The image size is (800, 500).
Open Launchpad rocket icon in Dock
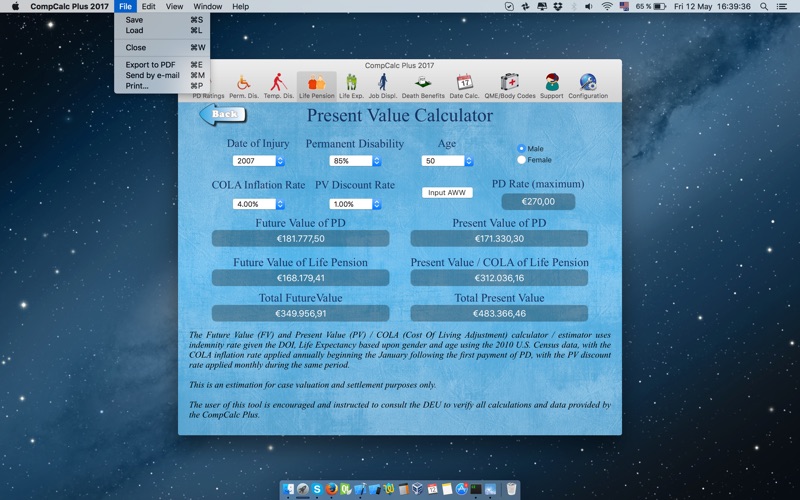coord(303,489)
